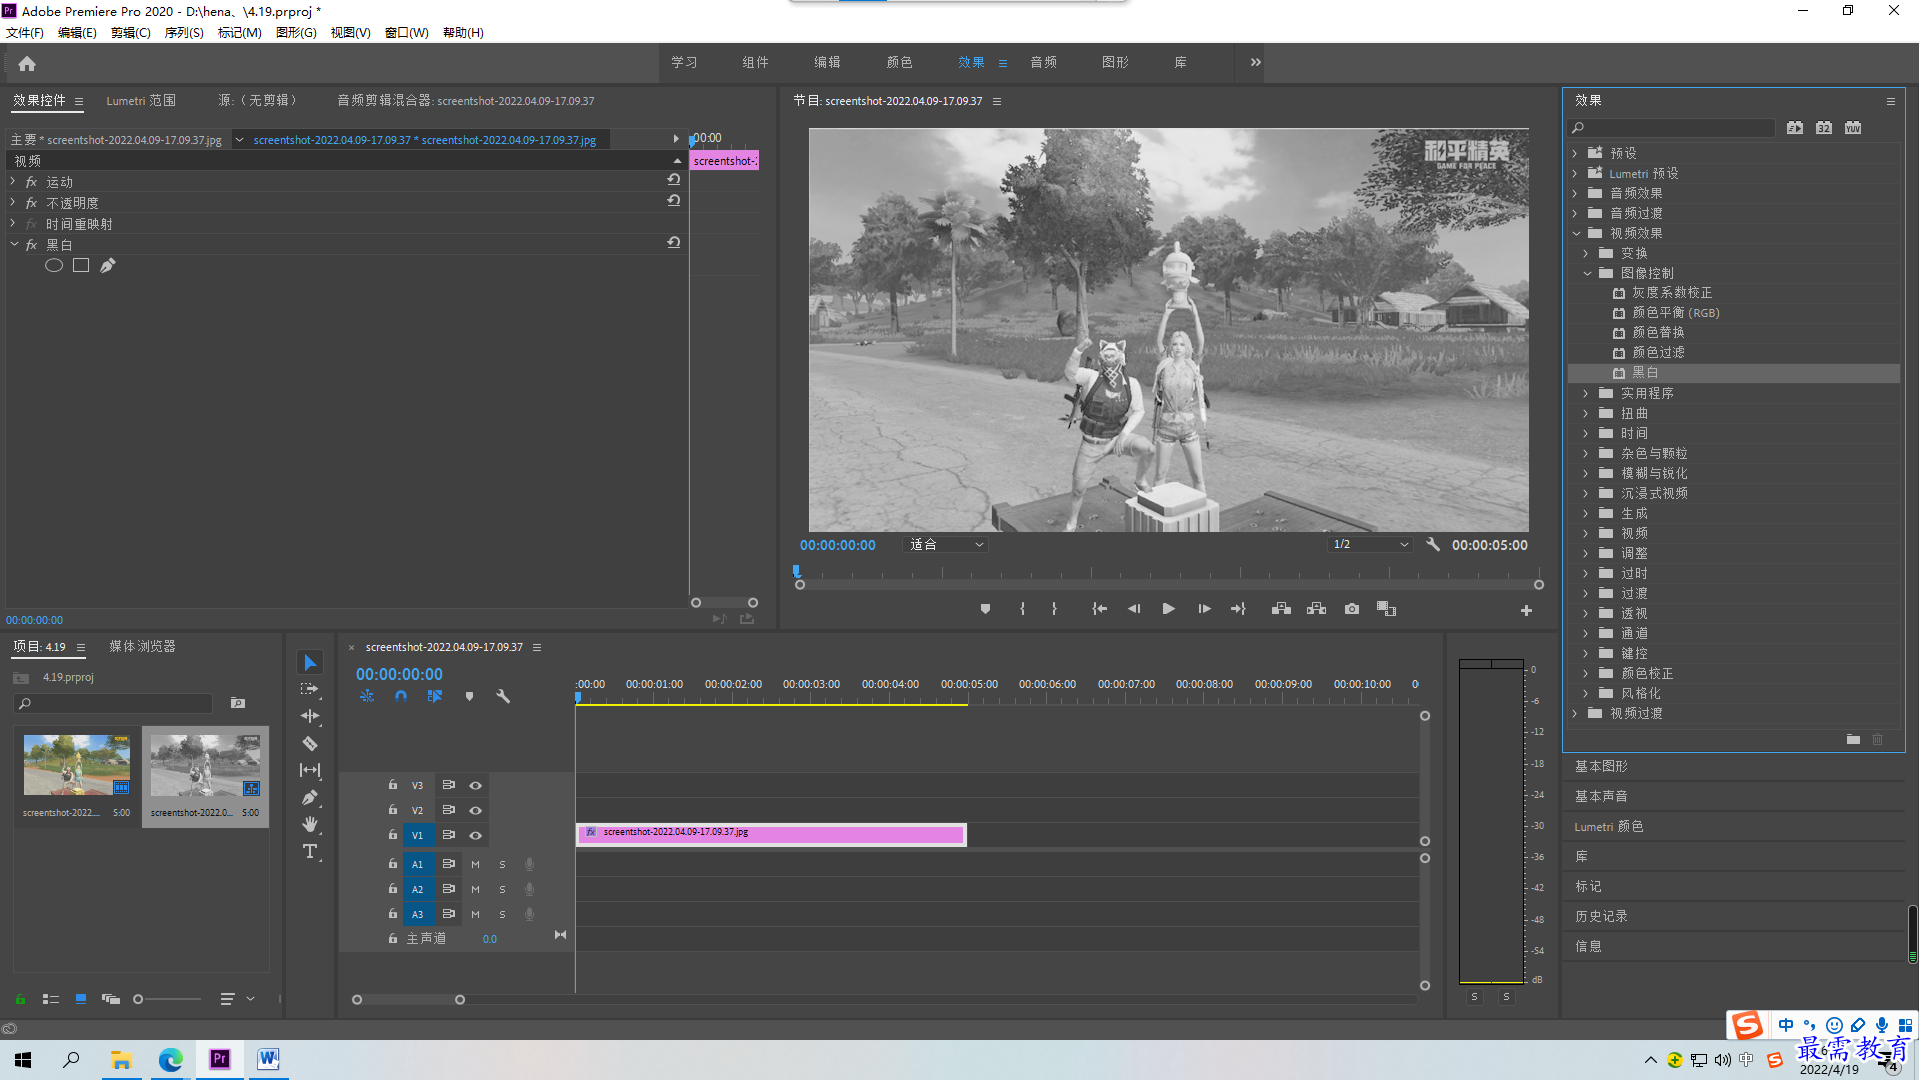Viewport: 1919px width, 1080px height.
Task: Toggle V1 track output eye
Action: 476,835
